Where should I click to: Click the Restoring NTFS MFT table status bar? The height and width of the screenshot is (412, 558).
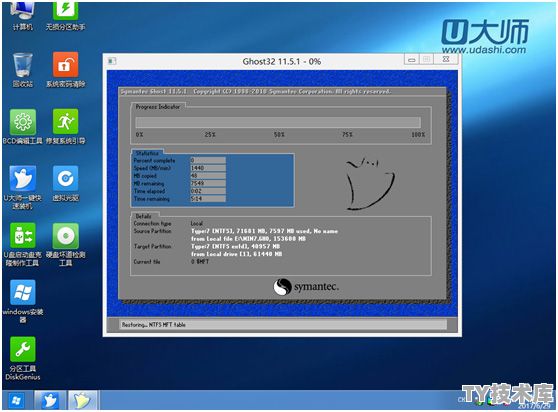tap(283, 324)
